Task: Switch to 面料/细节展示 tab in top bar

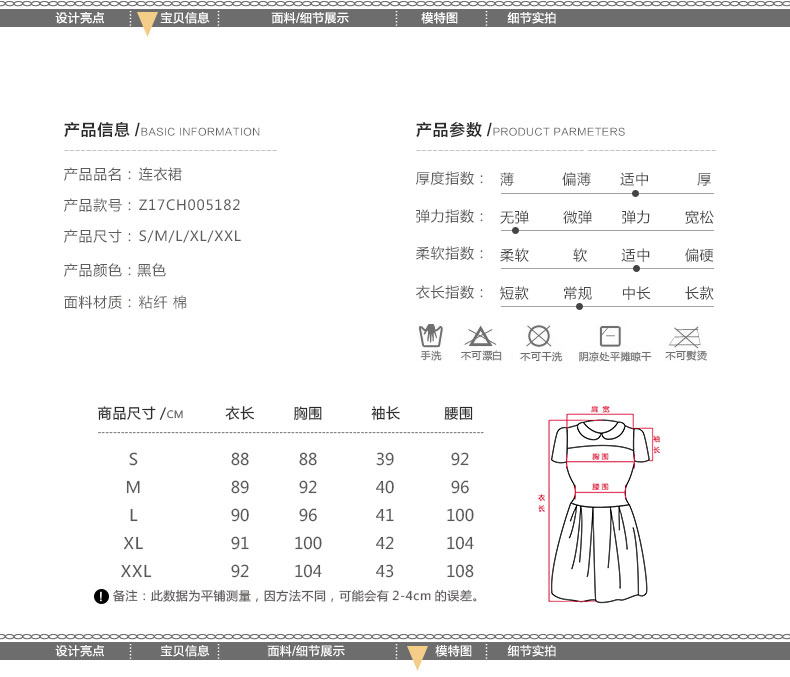Action: 310,18
